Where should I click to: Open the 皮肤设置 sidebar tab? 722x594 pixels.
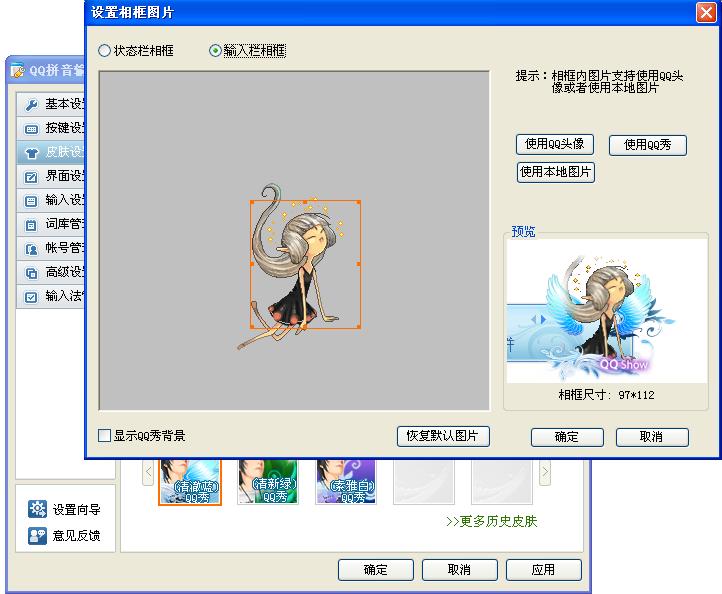click(x=51, y=152)
